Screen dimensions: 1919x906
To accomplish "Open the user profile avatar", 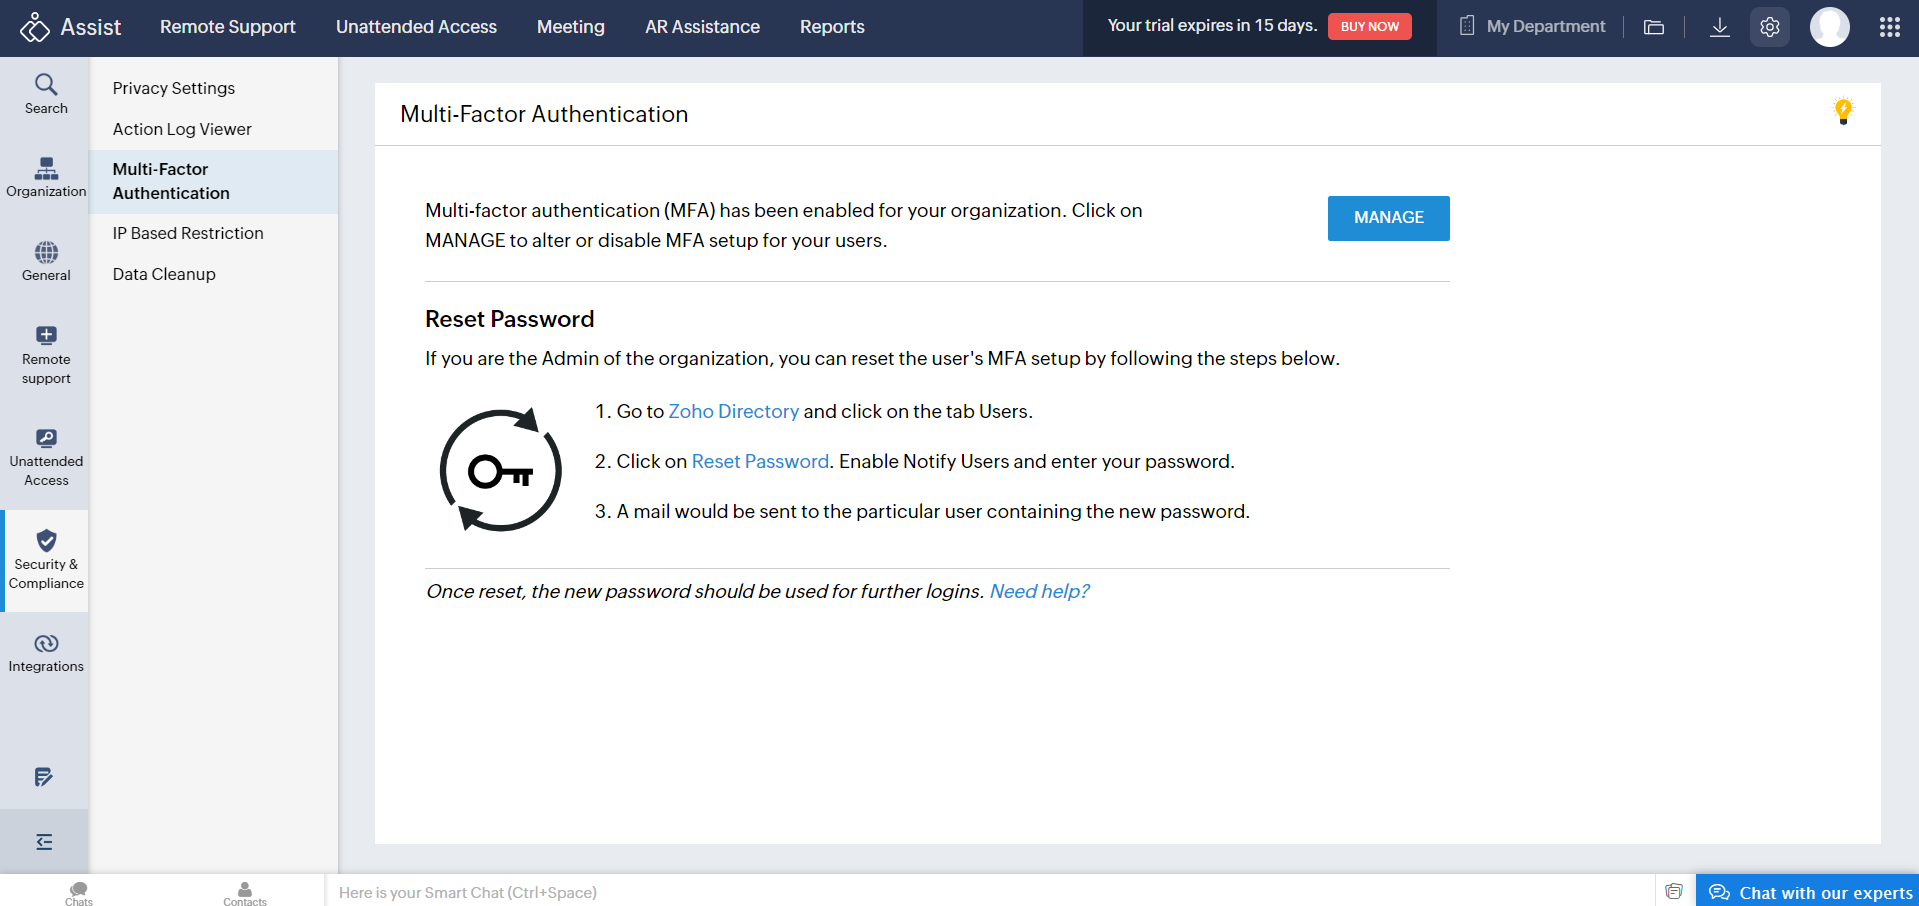I will (1829, 27).
